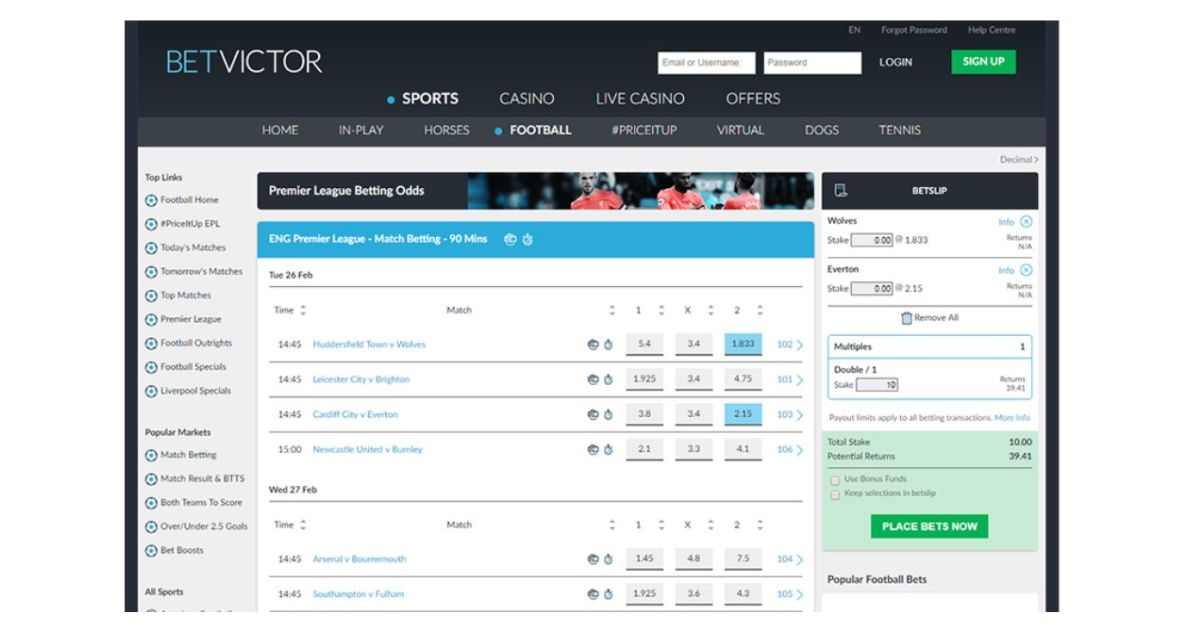Remove the Wolves selection from betslip

[1026, 221]
